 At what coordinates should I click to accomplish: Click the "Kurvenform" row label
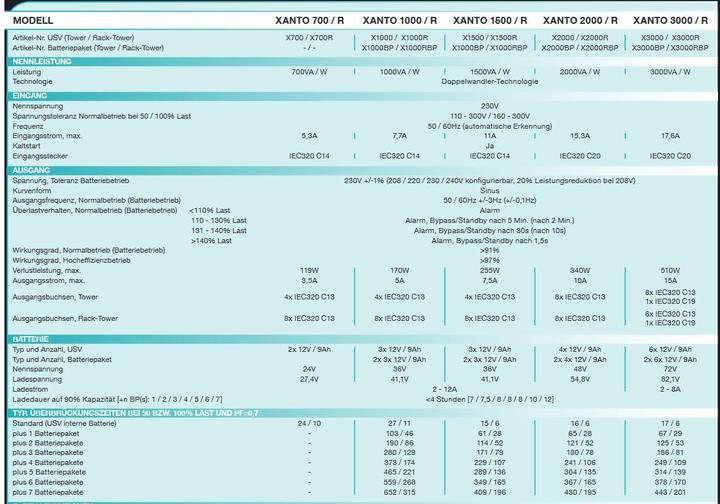[x=31, y=190]
